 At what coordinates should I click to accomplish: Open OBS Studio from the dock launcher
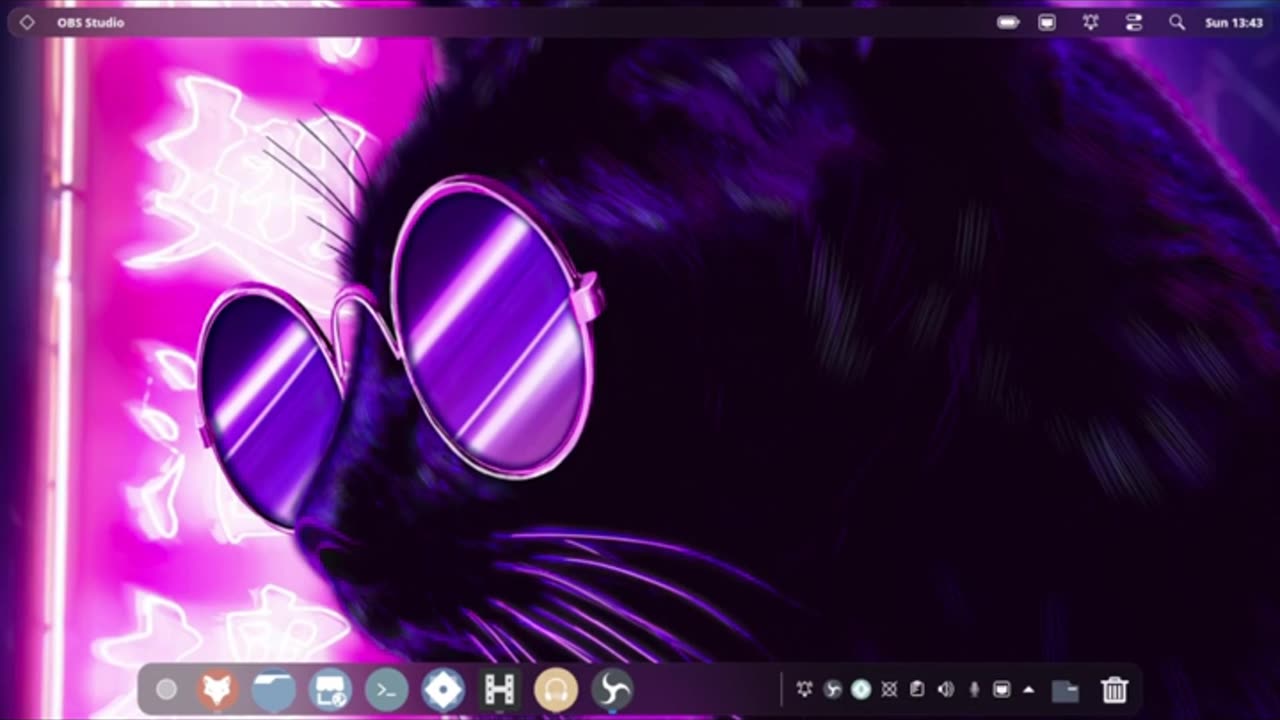tap(612, 689)
